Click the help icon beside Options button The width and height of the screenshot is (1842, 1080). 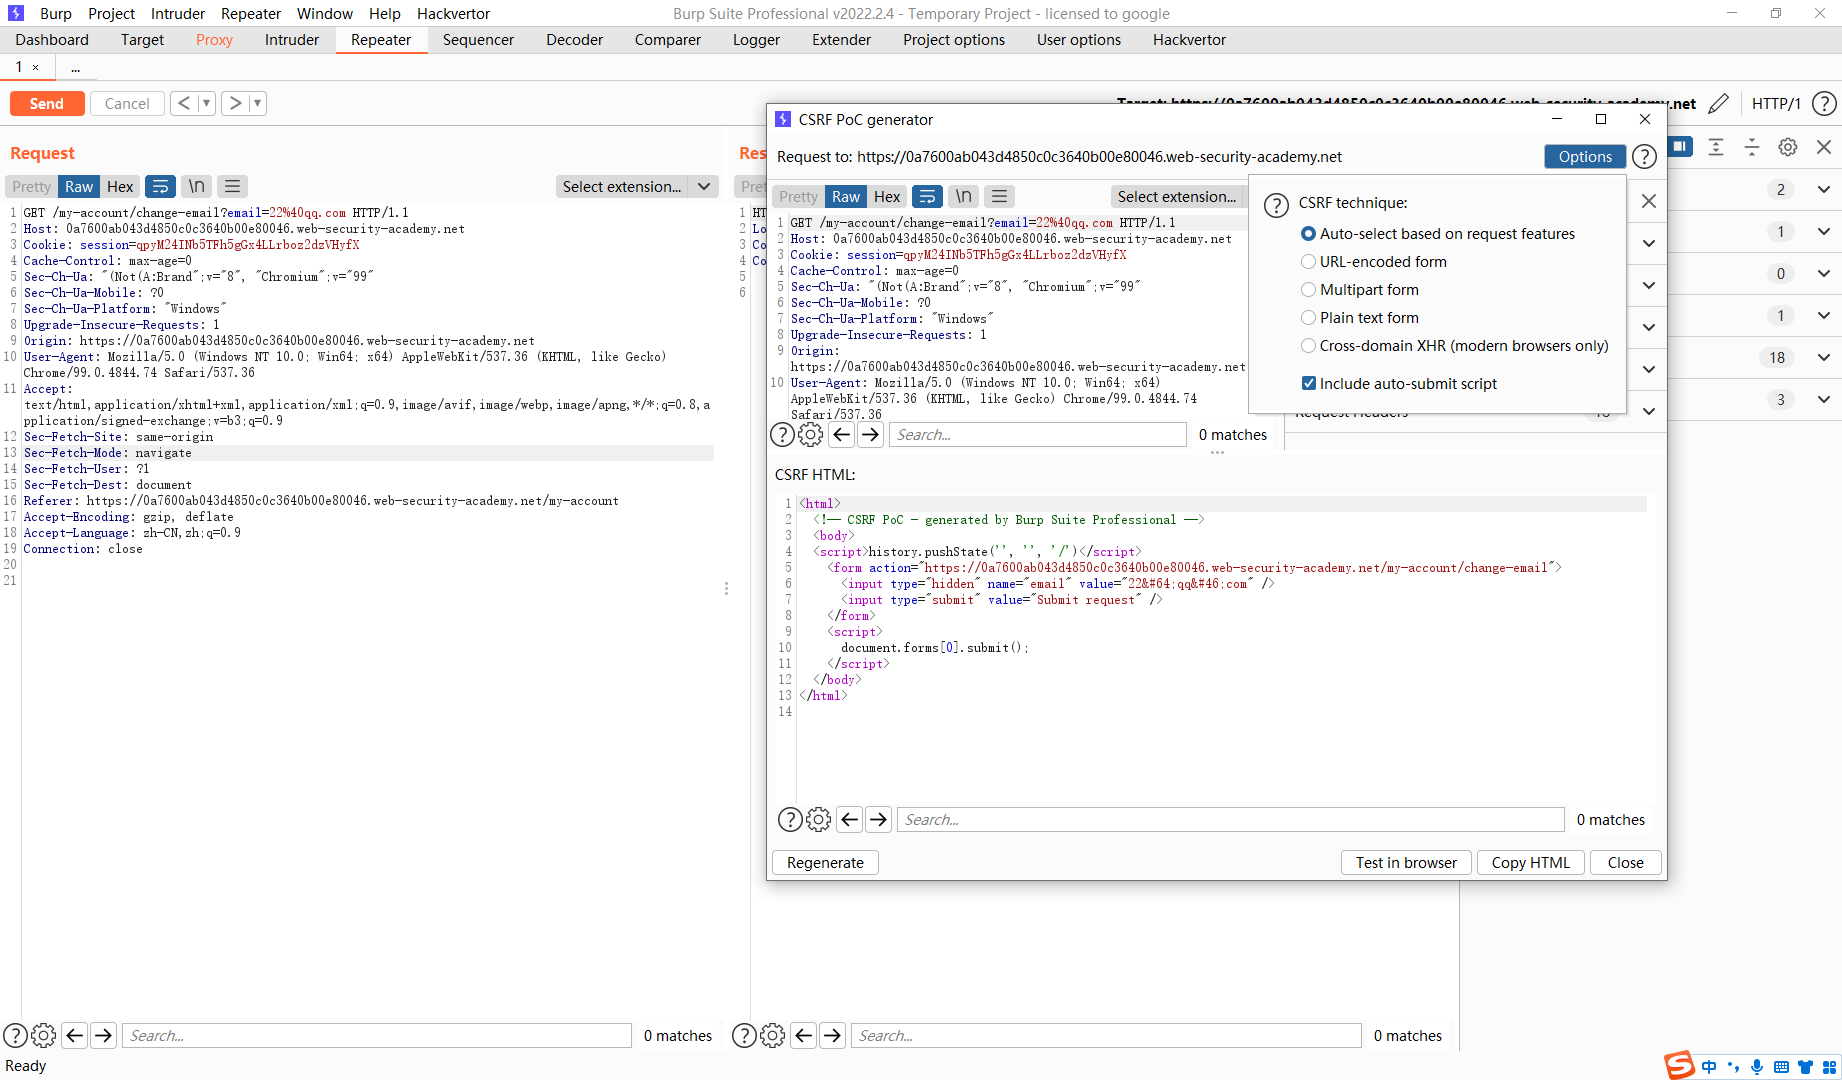[1644, 156]
